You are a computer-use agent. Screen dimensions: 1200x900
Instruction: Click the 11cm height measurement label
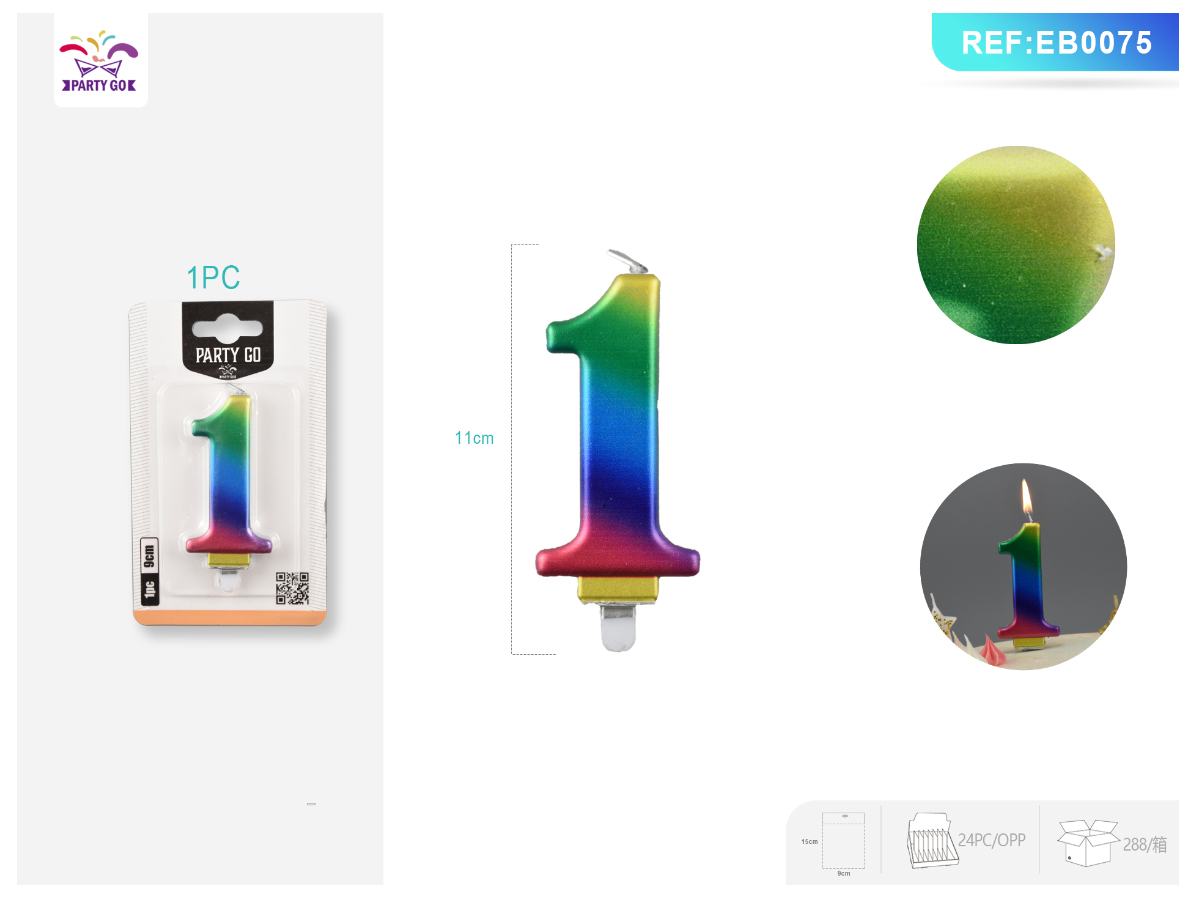click(x=474, y=438)
